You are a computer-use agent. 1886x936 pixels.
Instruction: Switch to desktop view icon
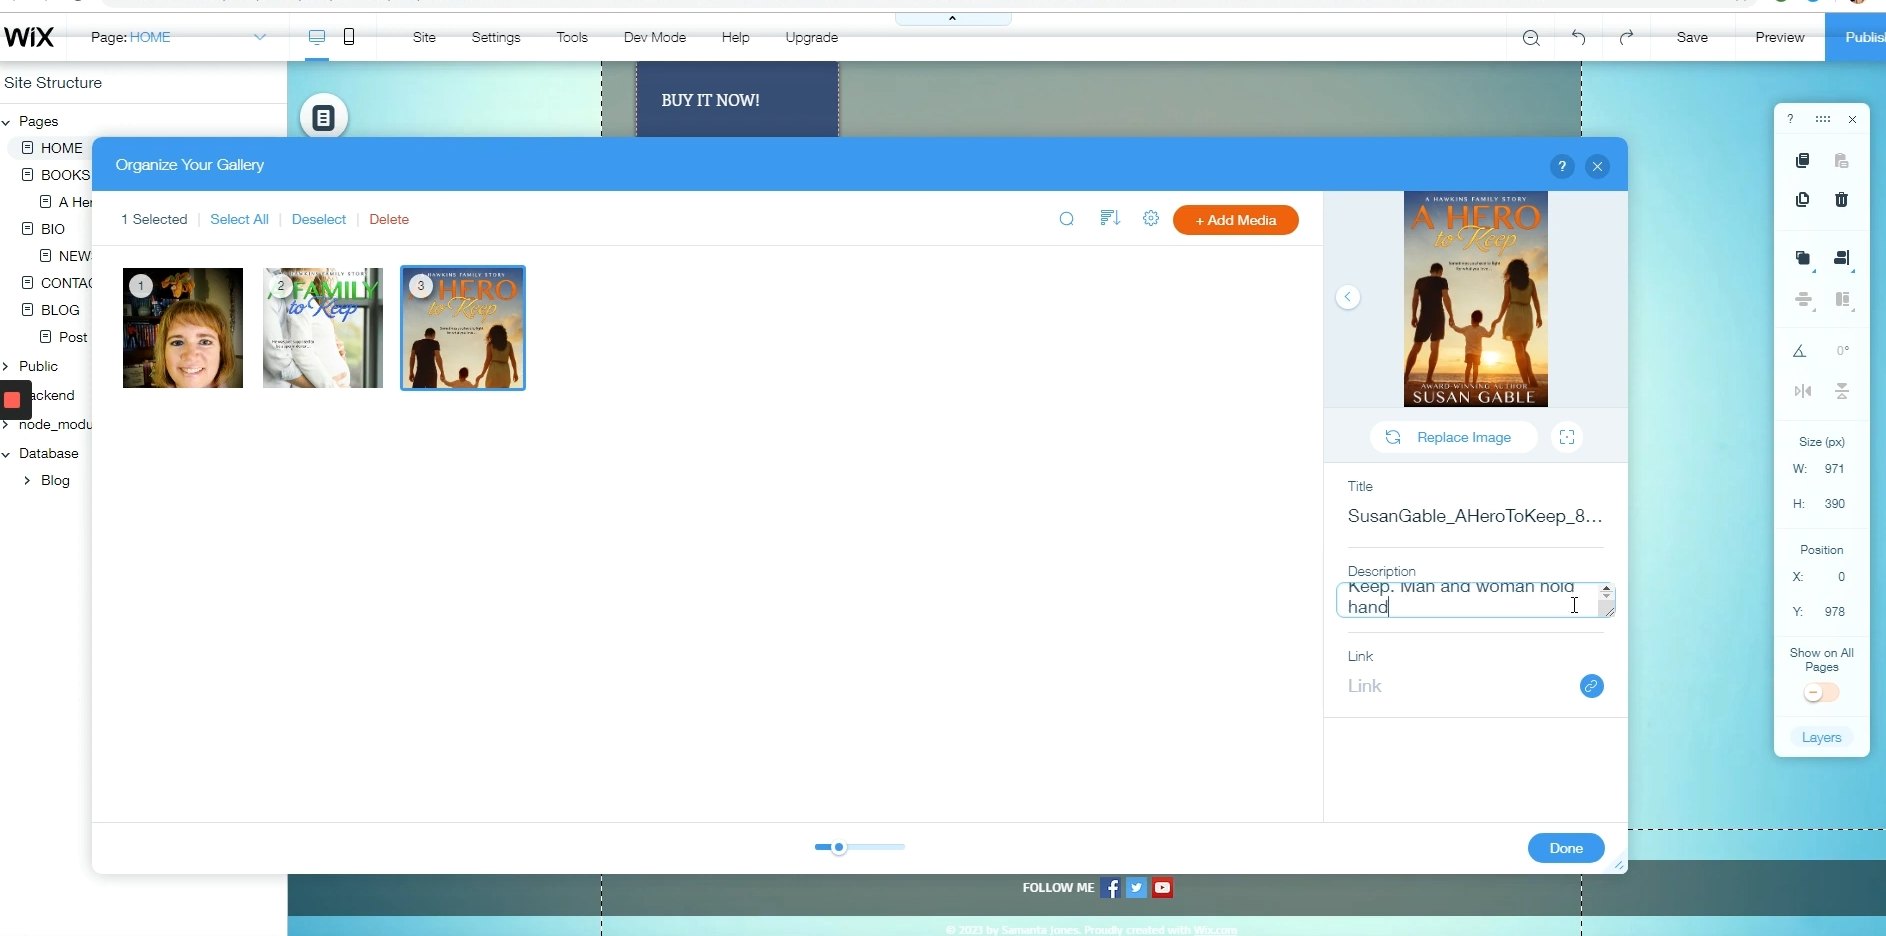click(x=317, y=37)
